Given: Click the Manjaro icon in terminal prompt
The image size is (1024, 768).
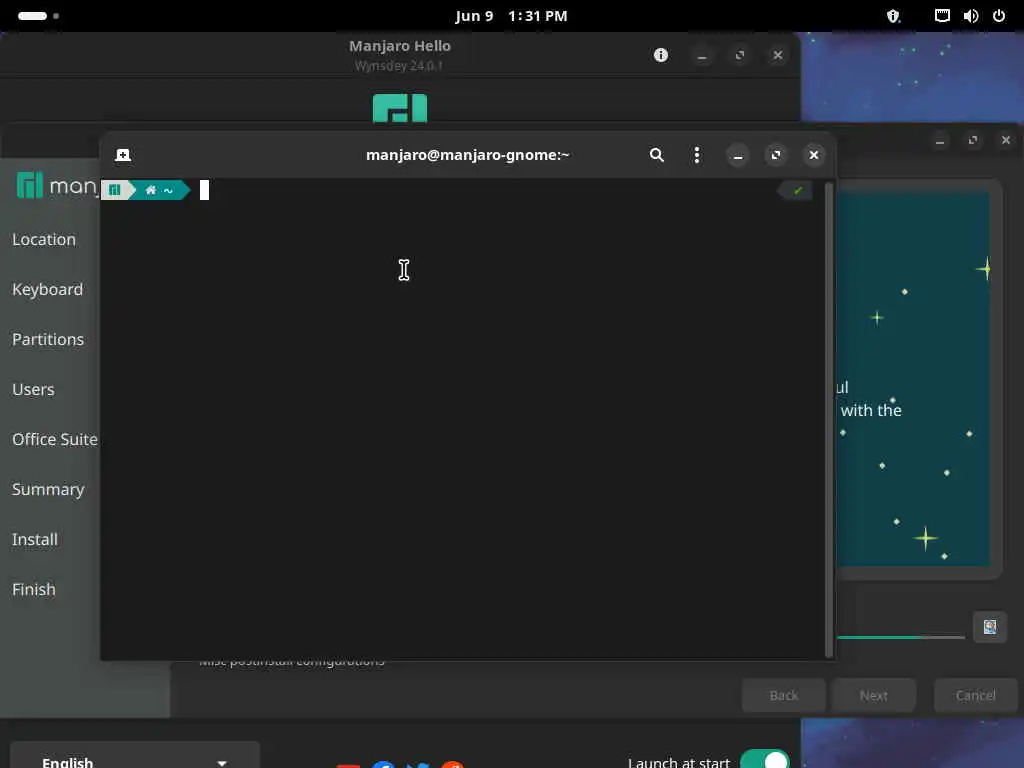Looking at the screenshot, I should [115, 190].
